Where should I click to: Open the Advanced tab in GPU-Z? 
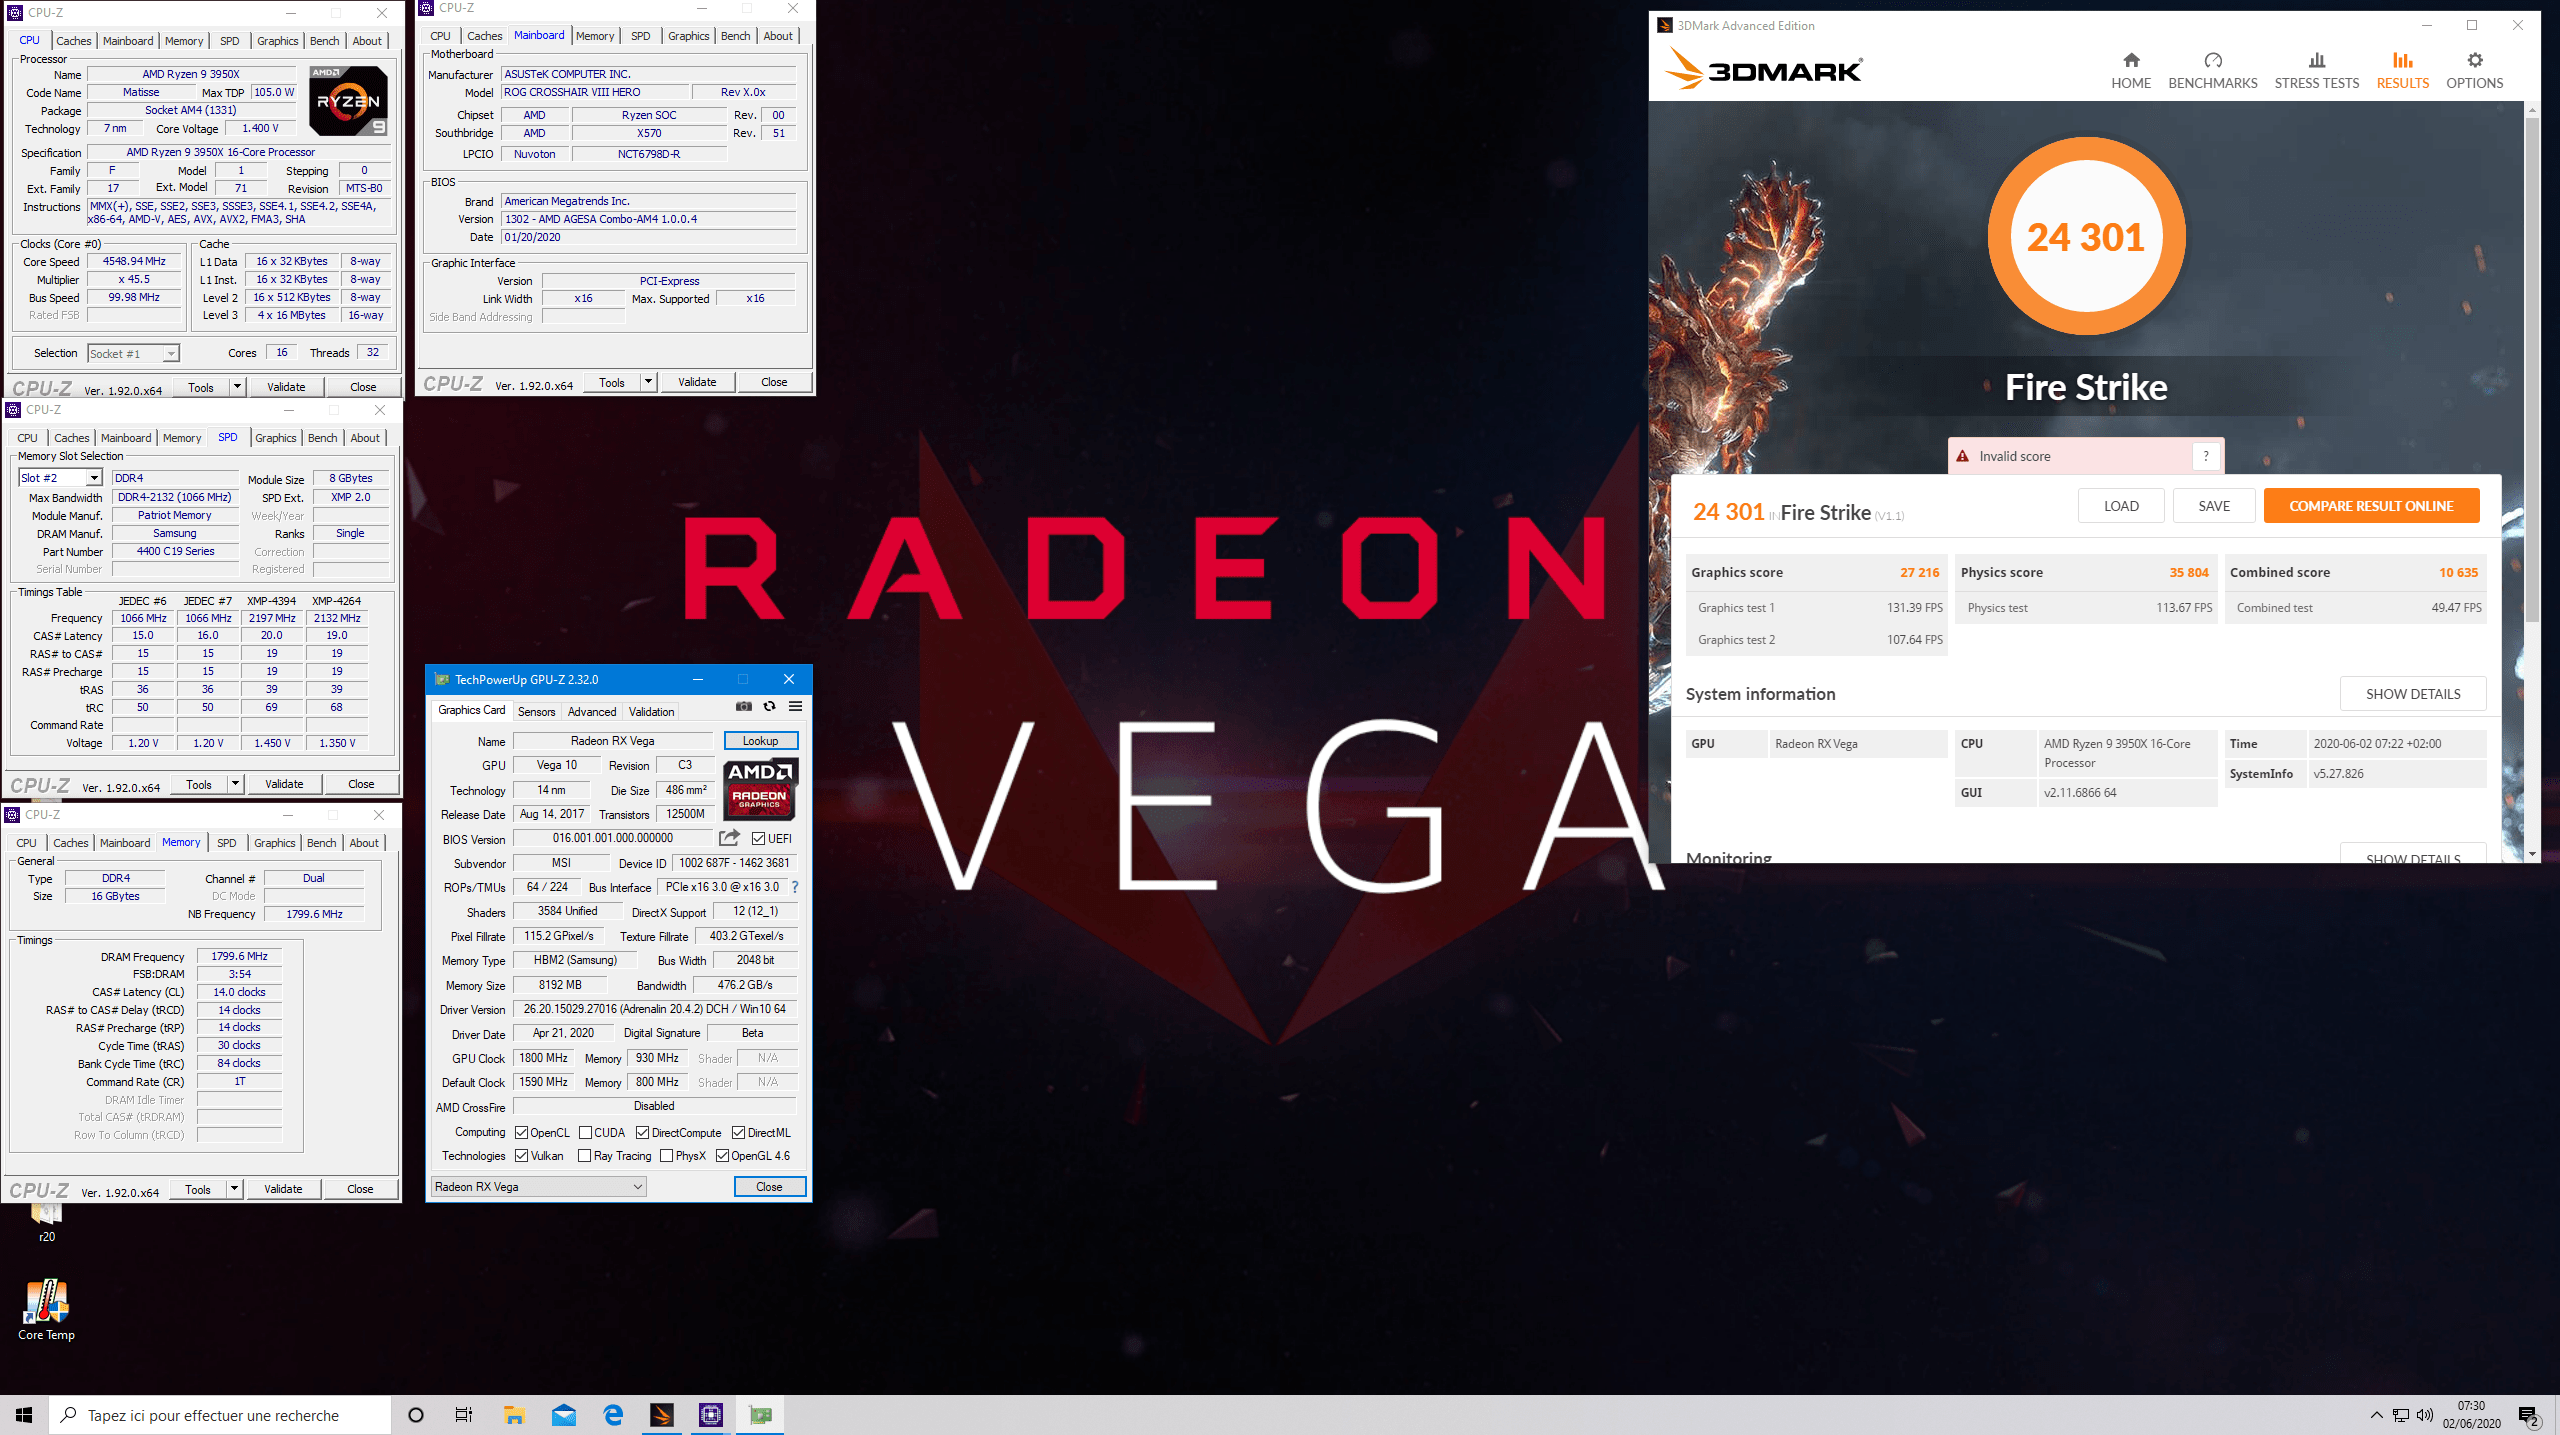[592, 712]
